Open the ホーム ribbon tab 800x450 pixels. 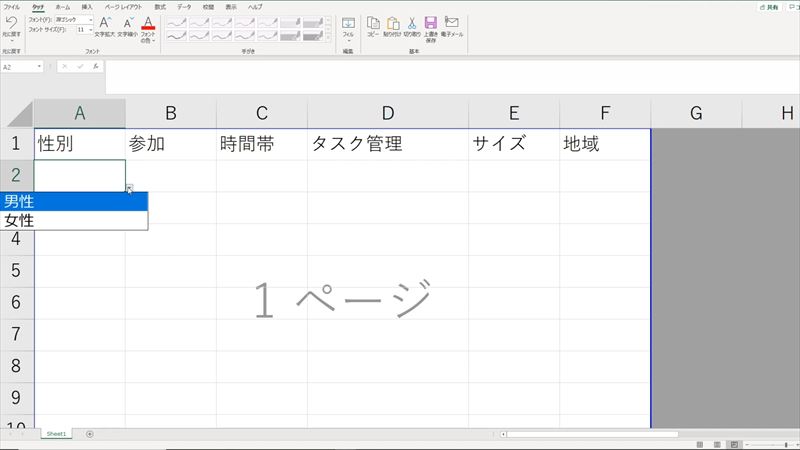pyautogui.click(x=61, y=6)
